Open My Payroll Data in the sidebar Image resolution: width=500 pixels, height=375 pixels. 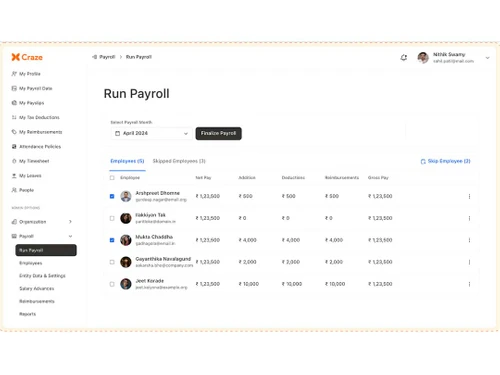(32, 88)
